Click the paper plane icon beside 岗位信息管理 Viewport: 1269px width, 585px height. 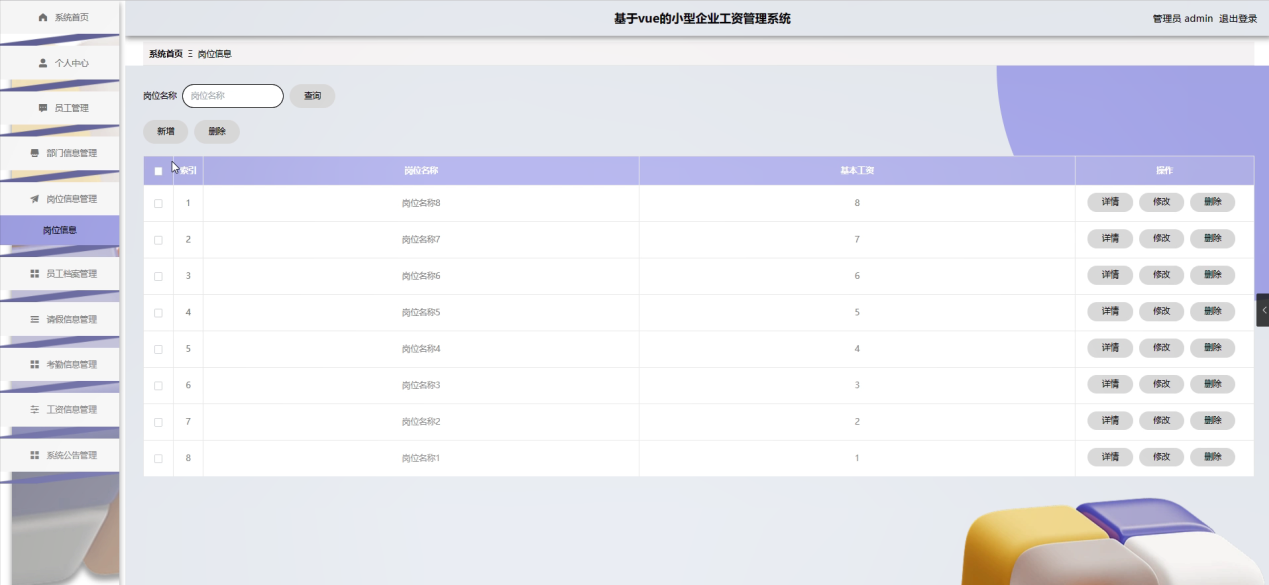point(35,199)
